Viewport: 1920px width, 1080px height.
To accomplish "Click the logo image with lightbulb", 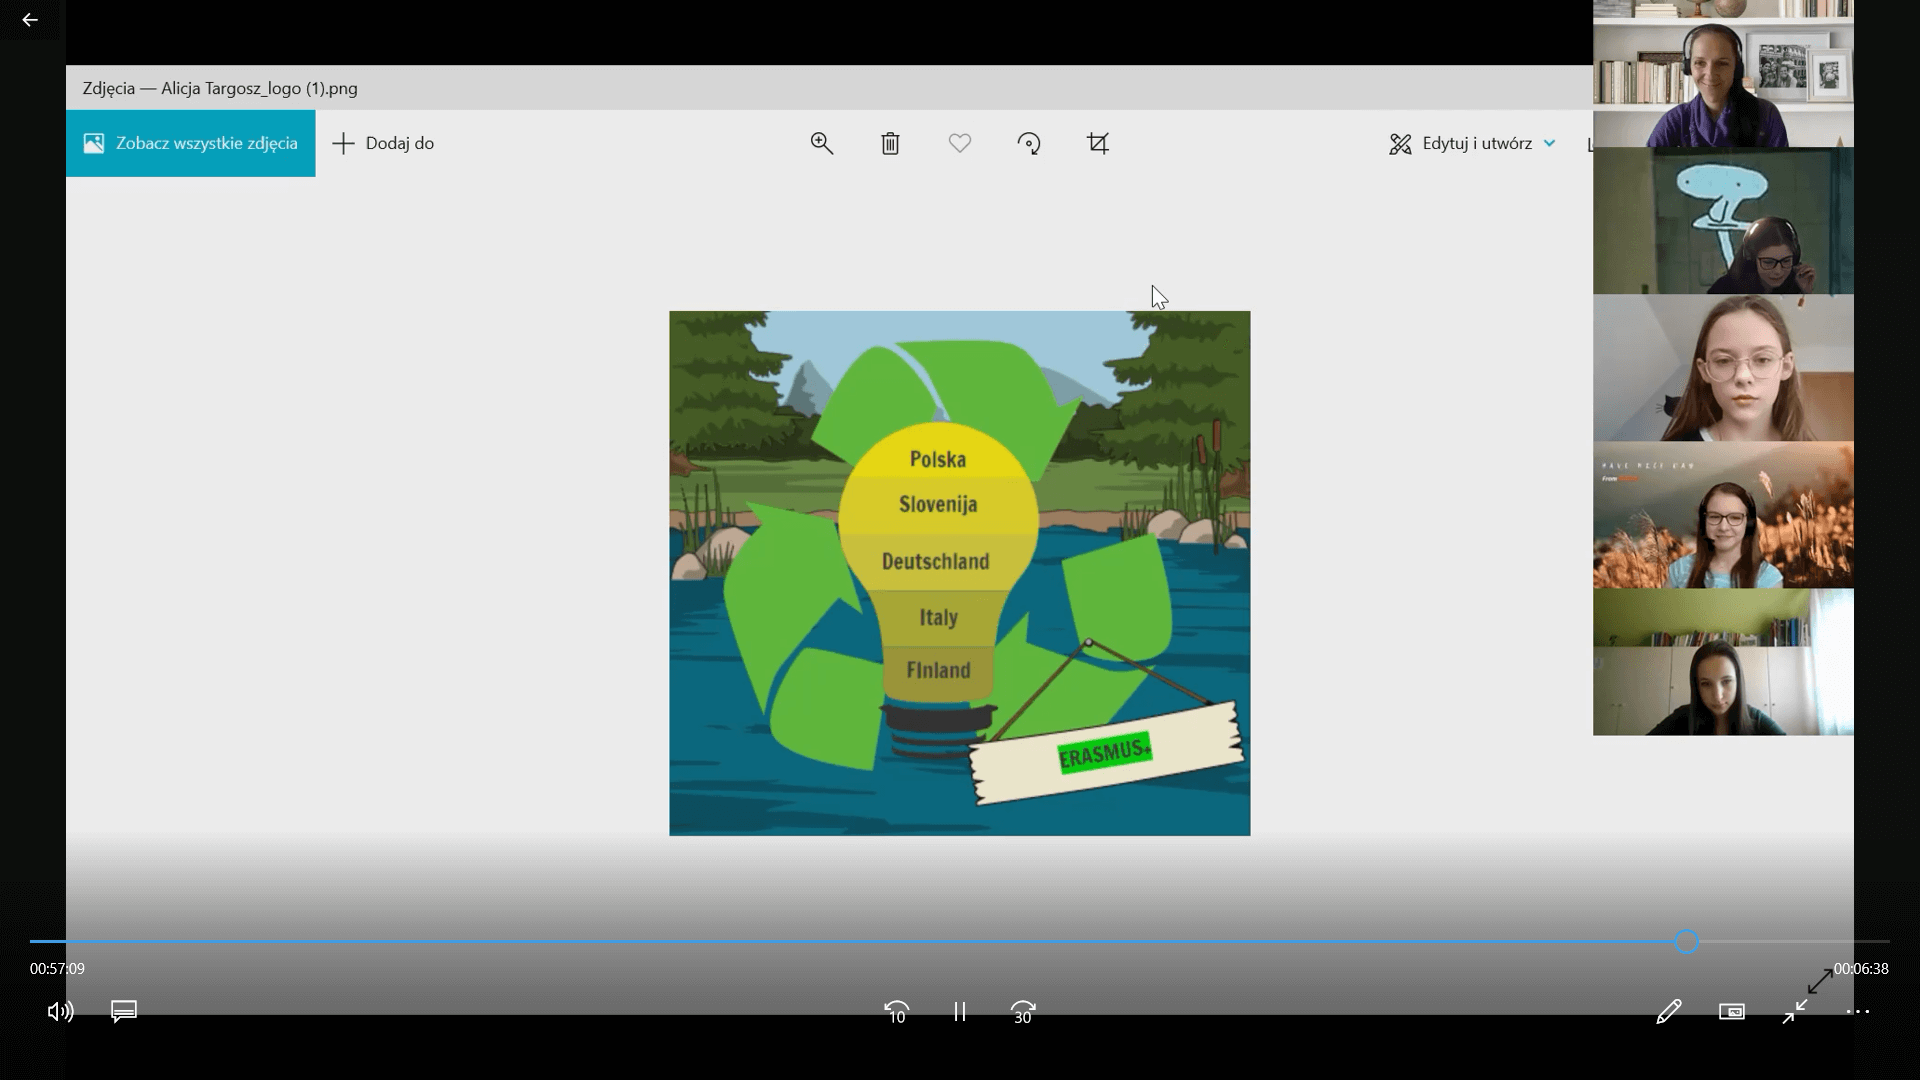I will 960,573.
